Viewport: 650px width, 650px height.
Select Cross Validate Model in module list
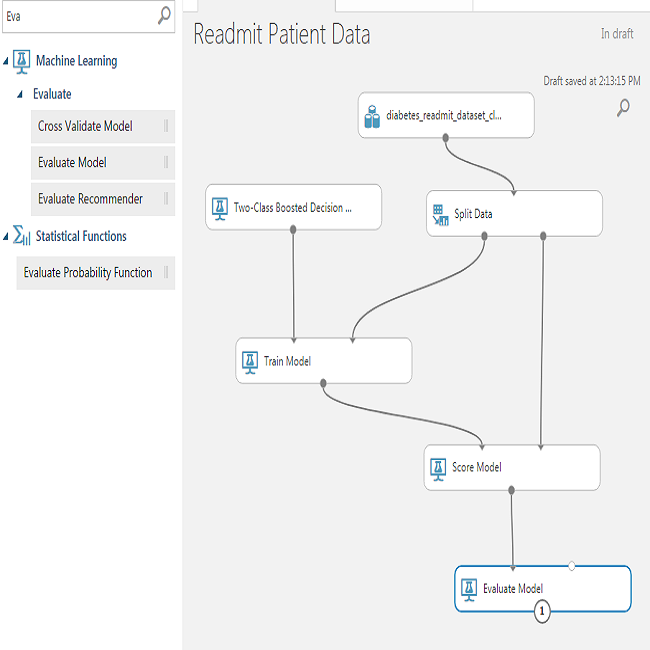86,126
